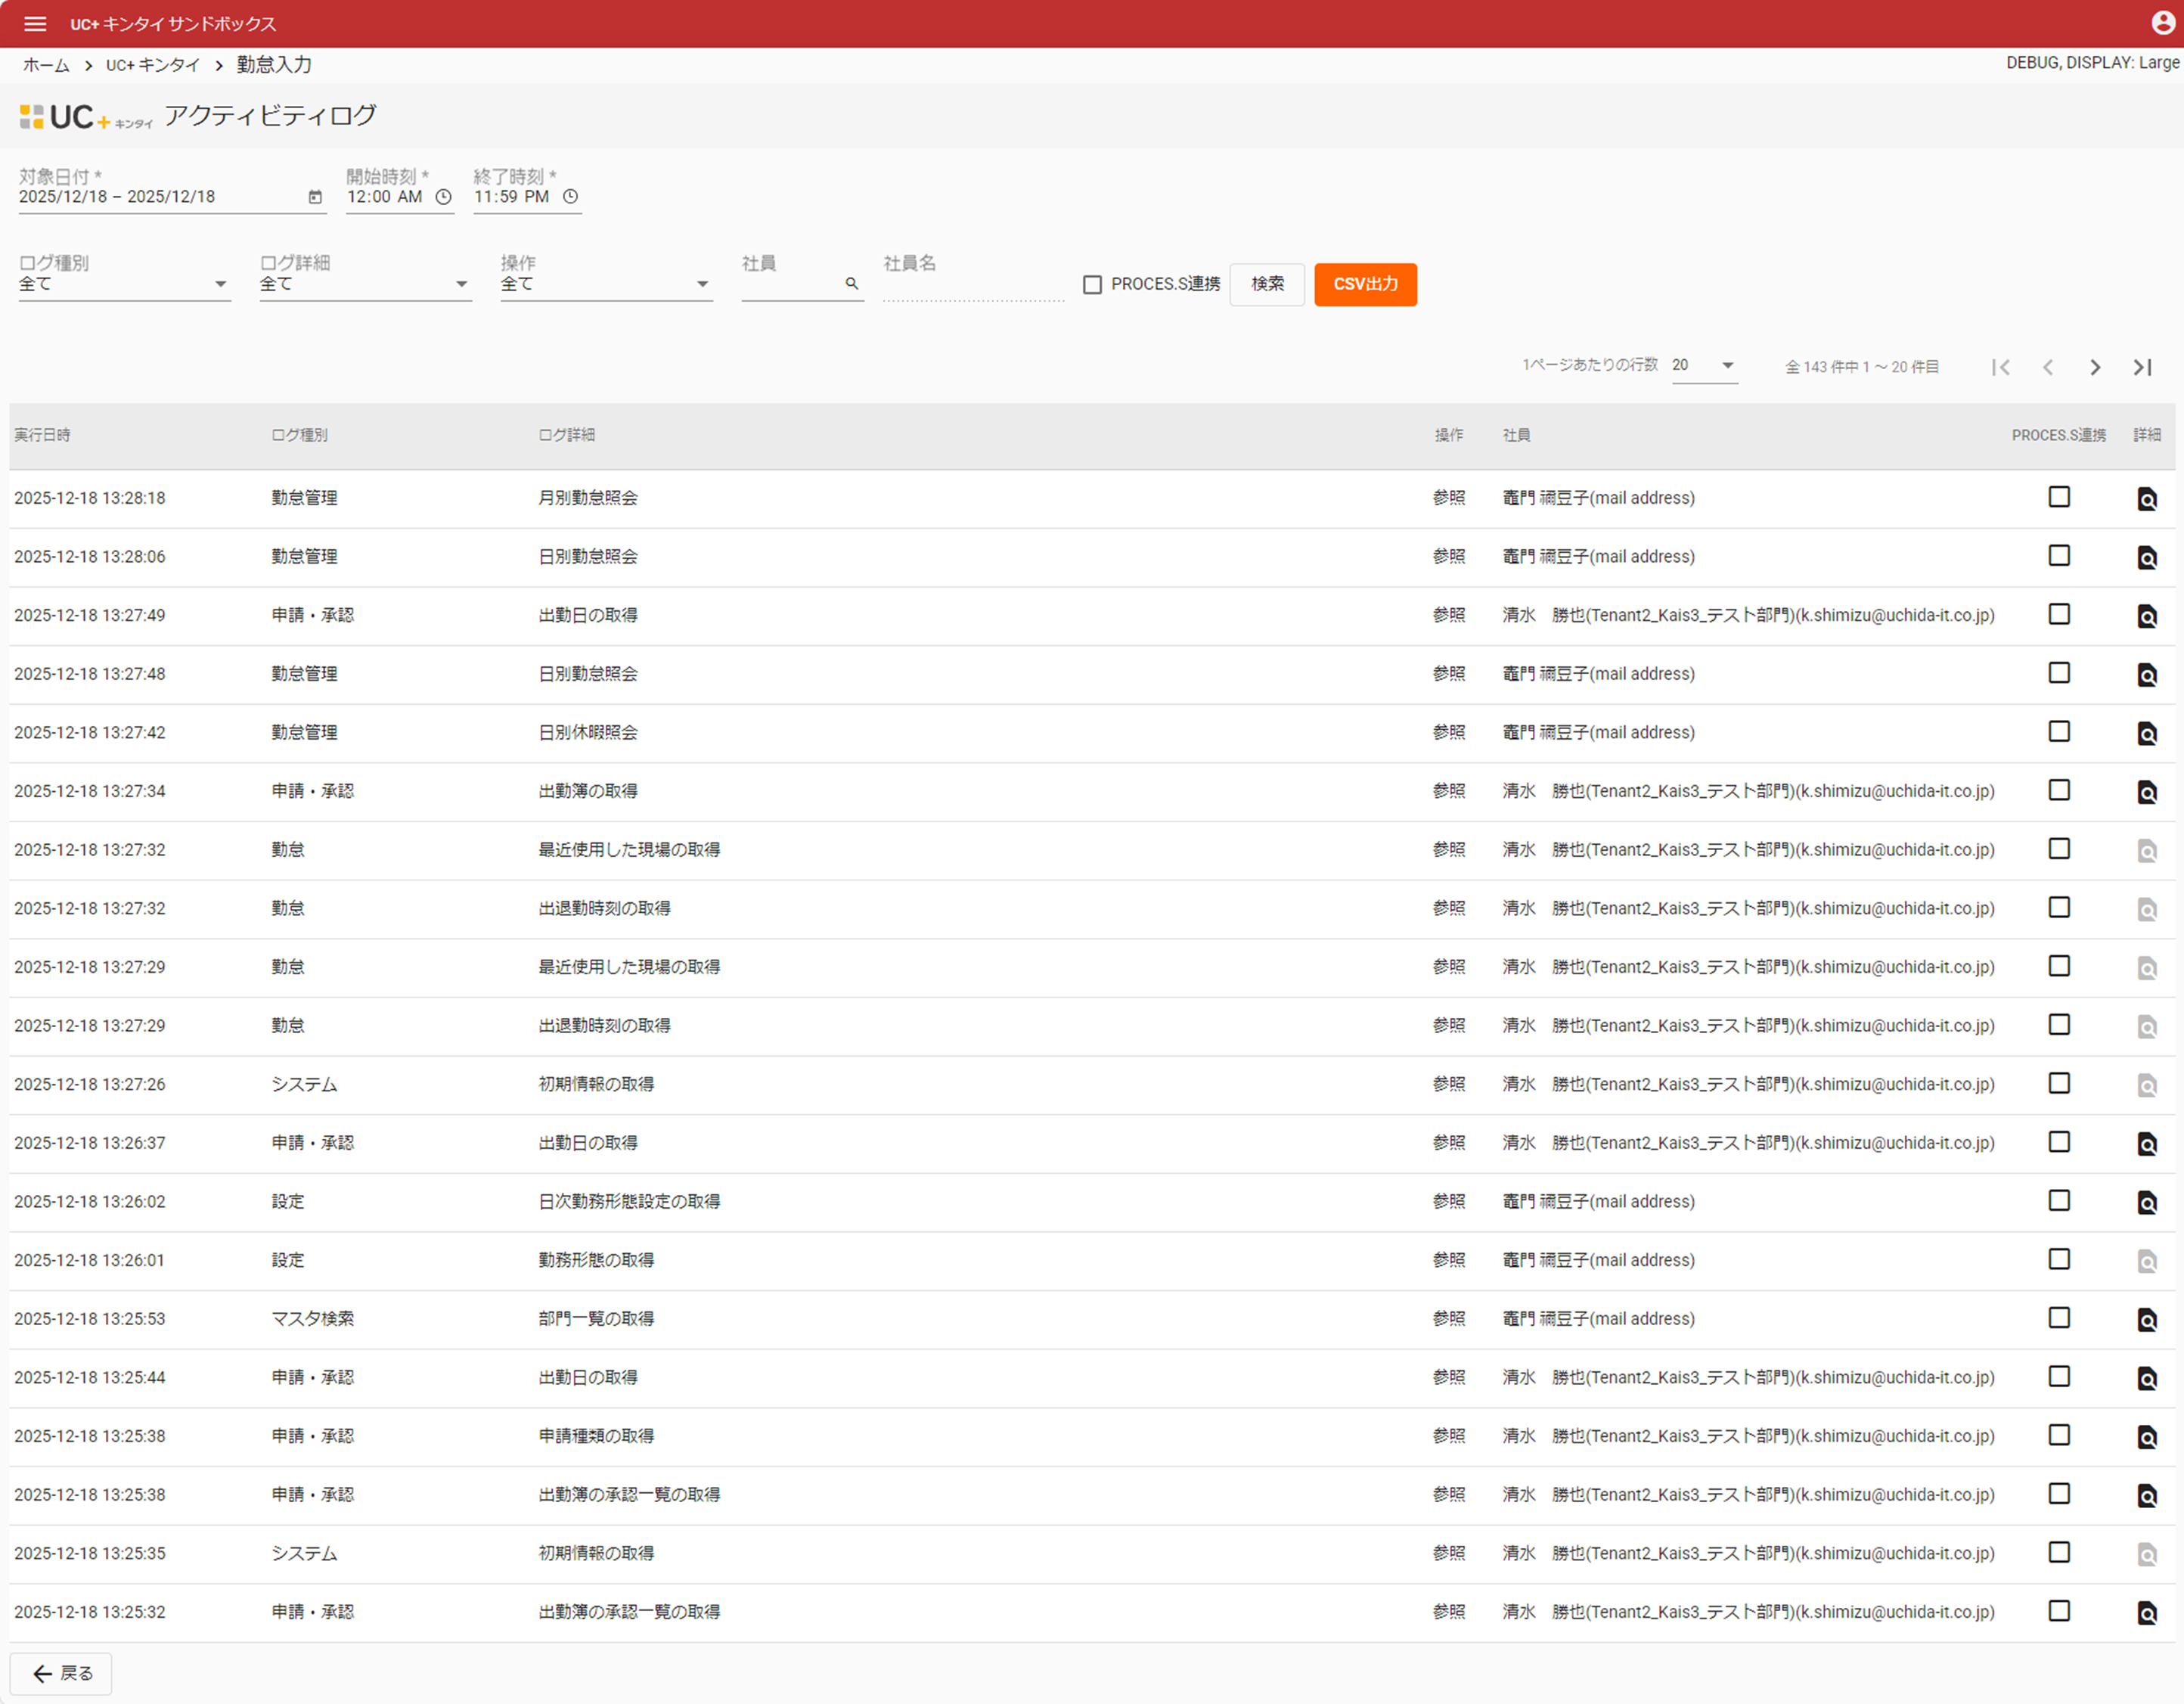Jump to the last page of results
2184x1704 pixels.
click(x=2142, y=367)
